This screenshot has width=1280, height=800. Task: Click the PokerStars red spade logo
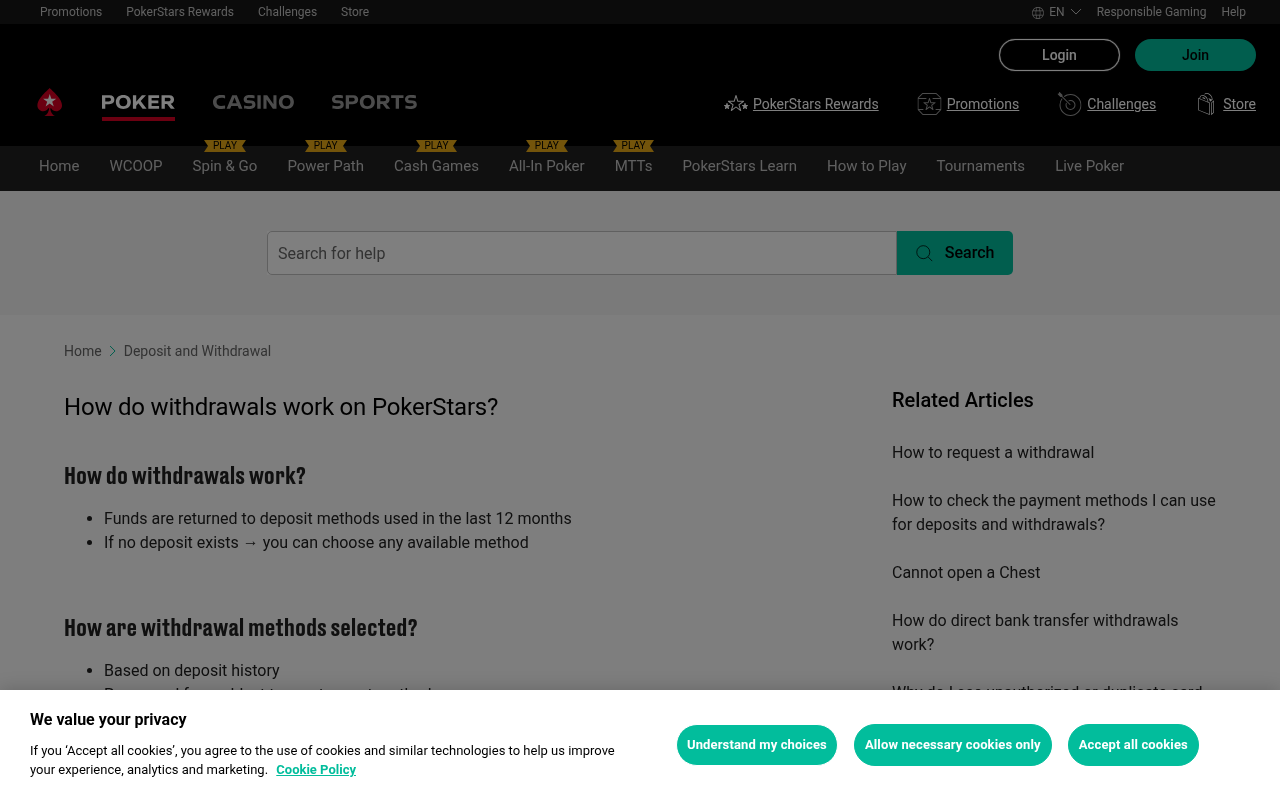click(x=50, y=102)
